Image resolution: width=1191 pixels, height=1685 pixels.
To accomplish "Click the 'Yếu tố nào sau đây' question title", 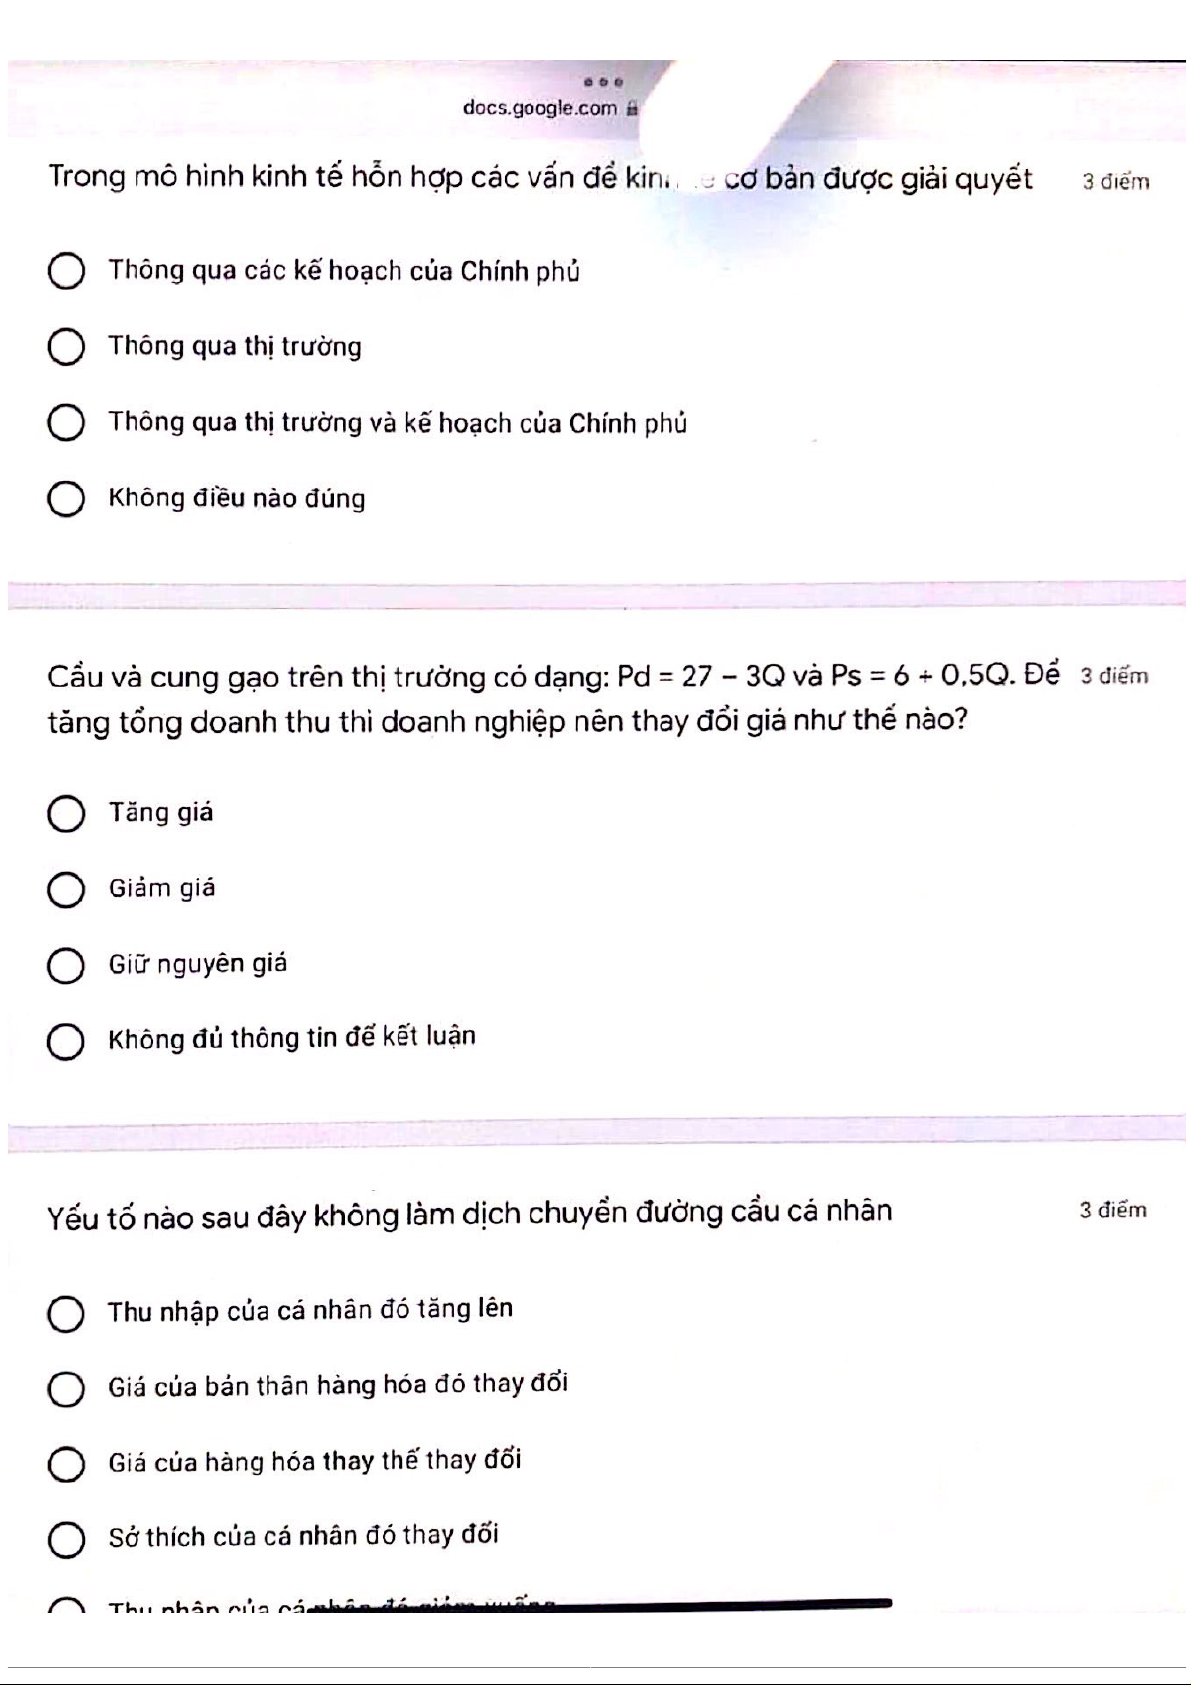I will (x=469, y=1214).
